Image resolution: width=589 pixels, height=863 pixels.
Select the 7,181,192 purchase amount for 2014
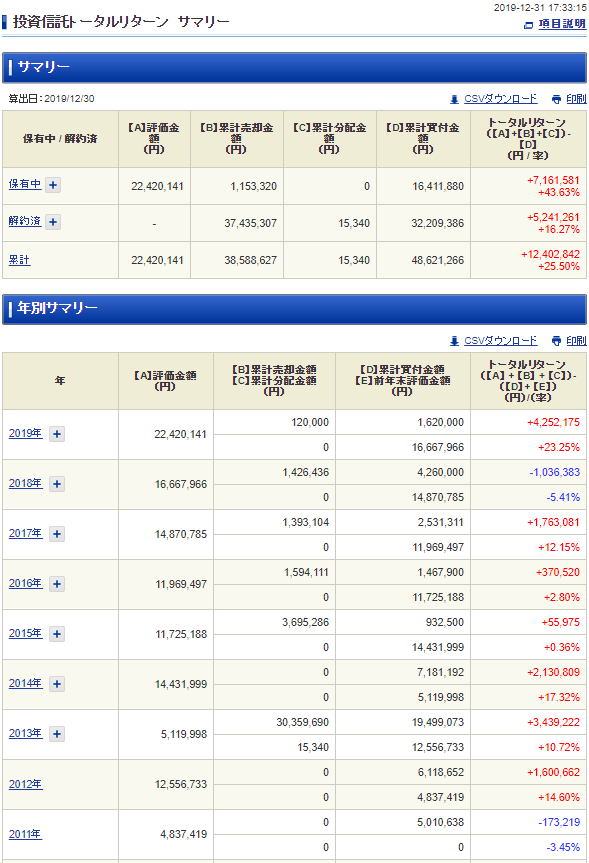440,672
